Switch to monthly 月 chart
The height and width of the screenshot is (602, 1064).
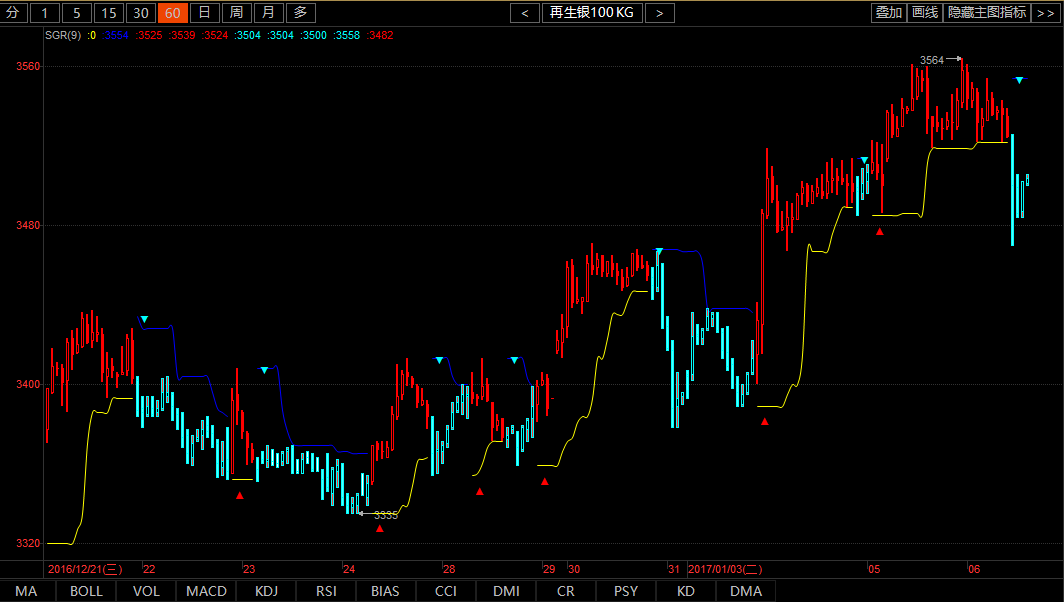[x=269, y=13]
